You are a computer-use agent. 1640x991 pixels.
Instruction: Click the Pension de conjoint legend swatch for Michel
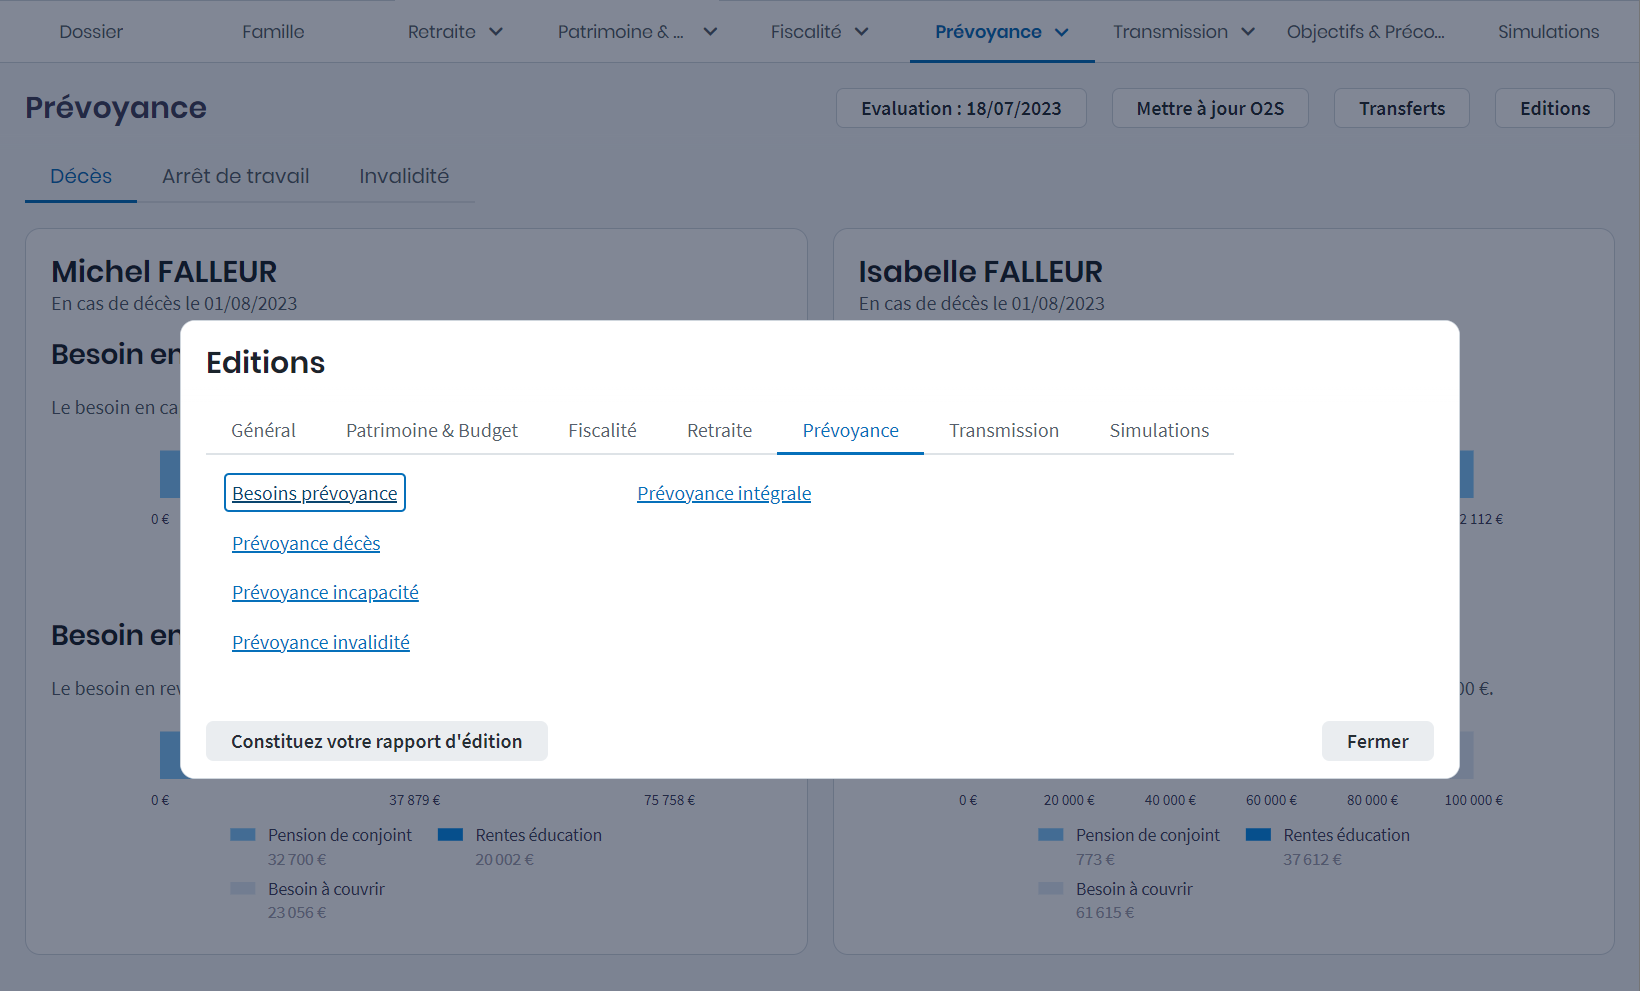coord(243,835)
